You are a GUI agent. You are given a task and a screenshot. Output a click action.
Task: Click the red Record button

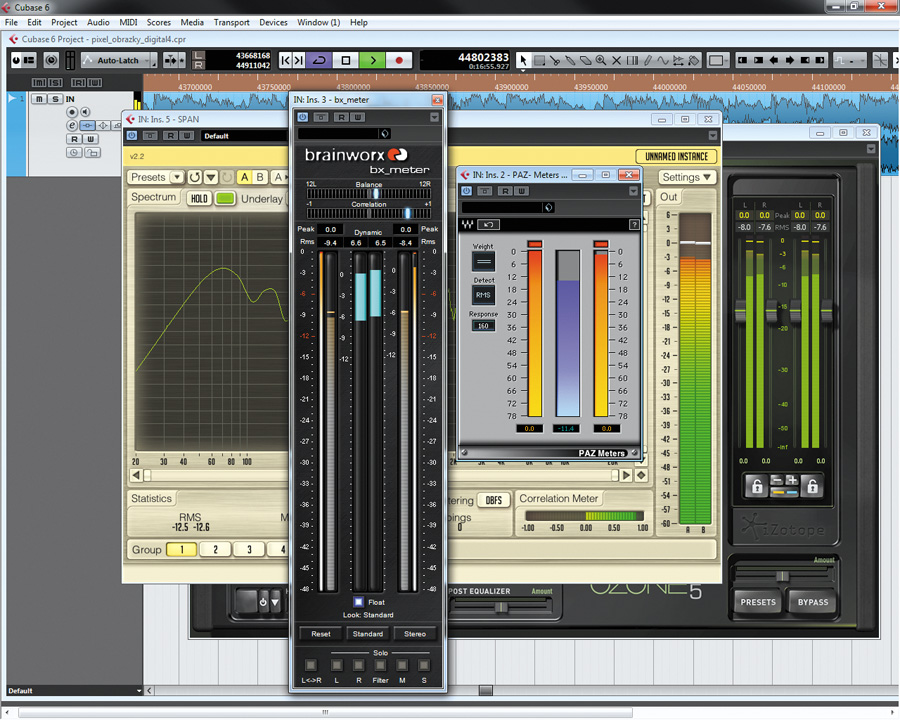point(399,60)
